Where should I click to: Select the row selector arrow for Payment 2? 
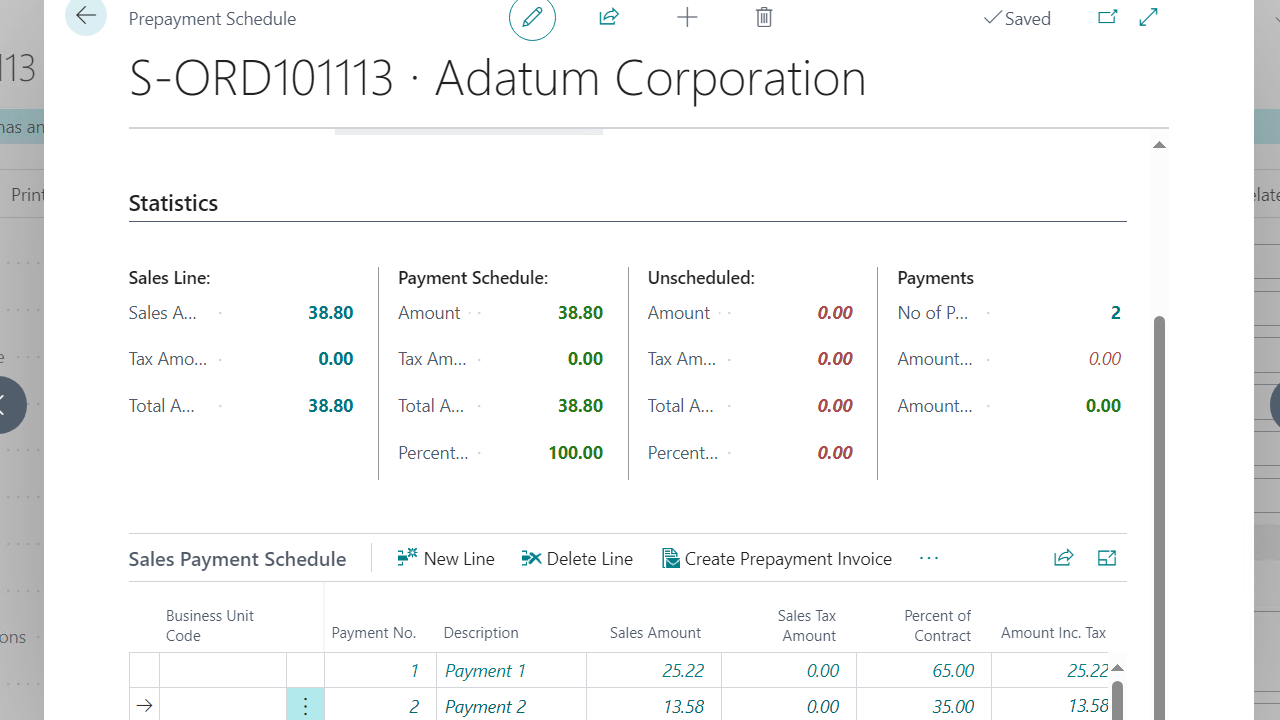click(144, 705)
